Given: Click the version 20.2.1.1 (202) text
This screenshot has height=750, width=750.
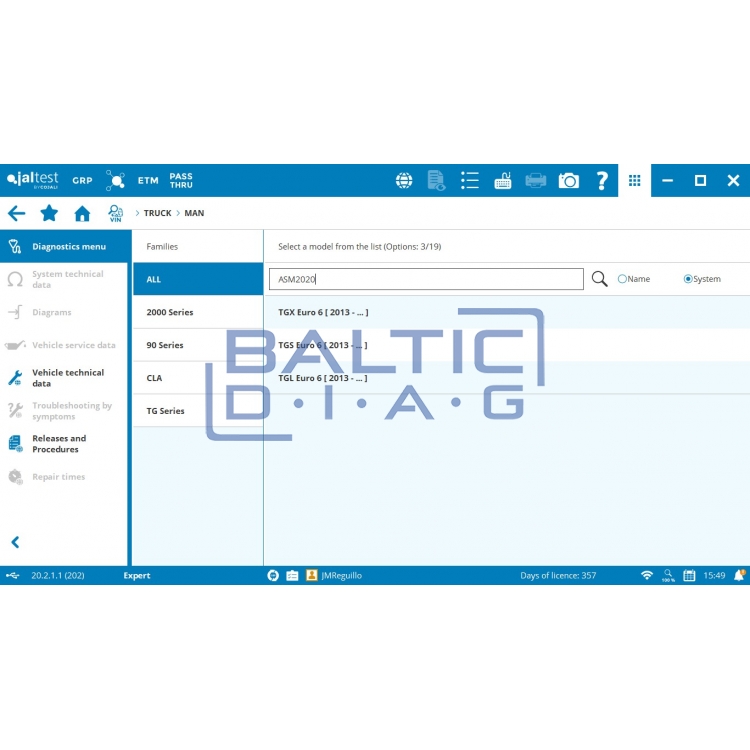Looking at the screenshot, I should coord(58,575).
